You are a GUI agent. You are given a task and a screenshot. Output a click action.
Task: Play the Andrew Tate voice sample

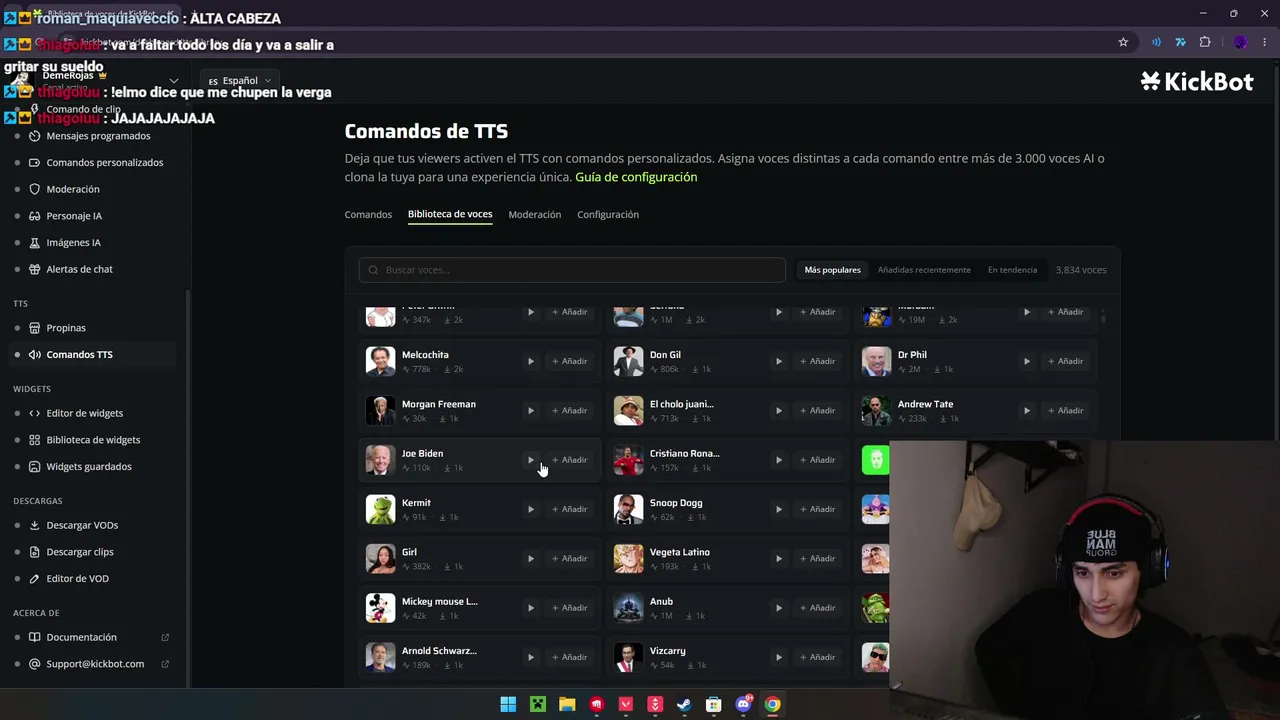[x=1026, y=410]
